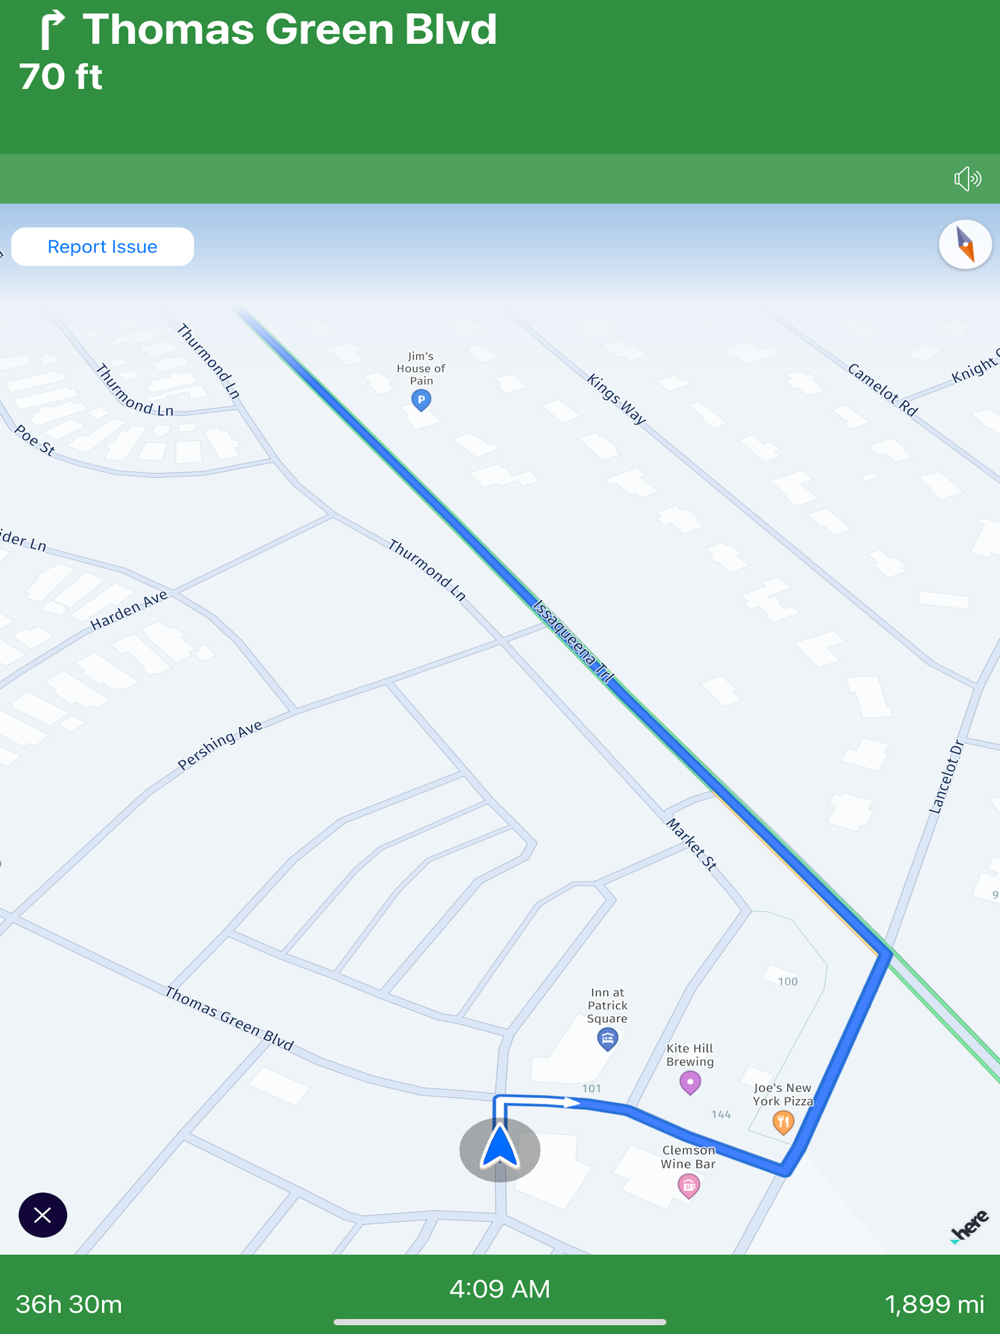Click the Report Issue button
The width and height of the screenshot is (1000, 1334).
pyautogui.click(x=102, y=247)
